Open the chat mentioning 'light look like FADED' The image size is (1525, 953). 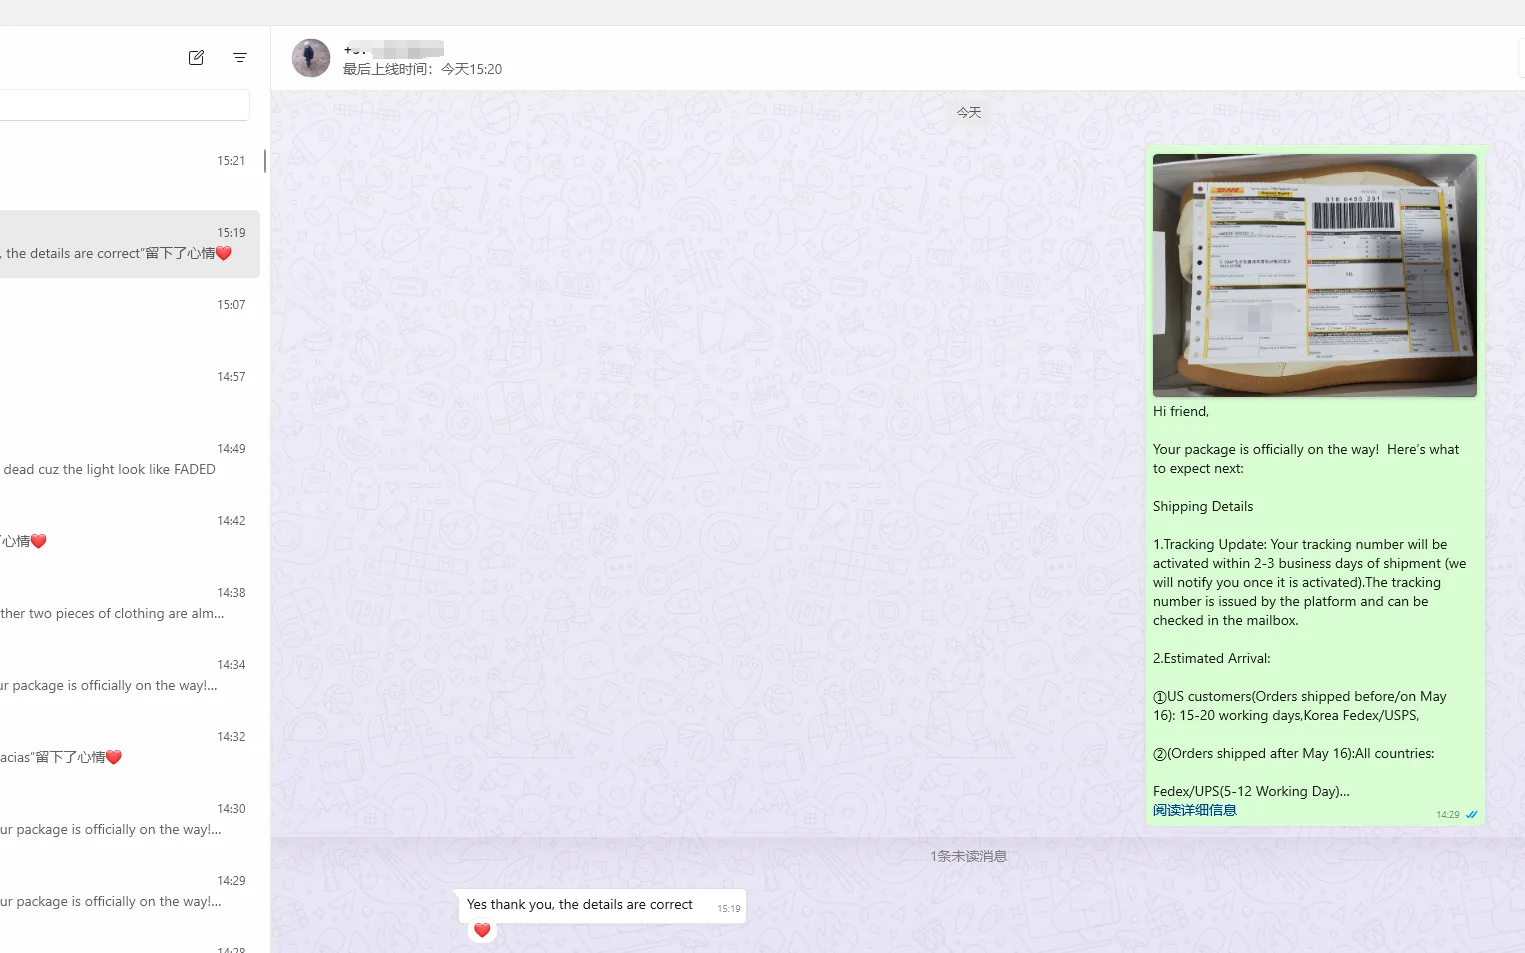click(x=130, y=460)
